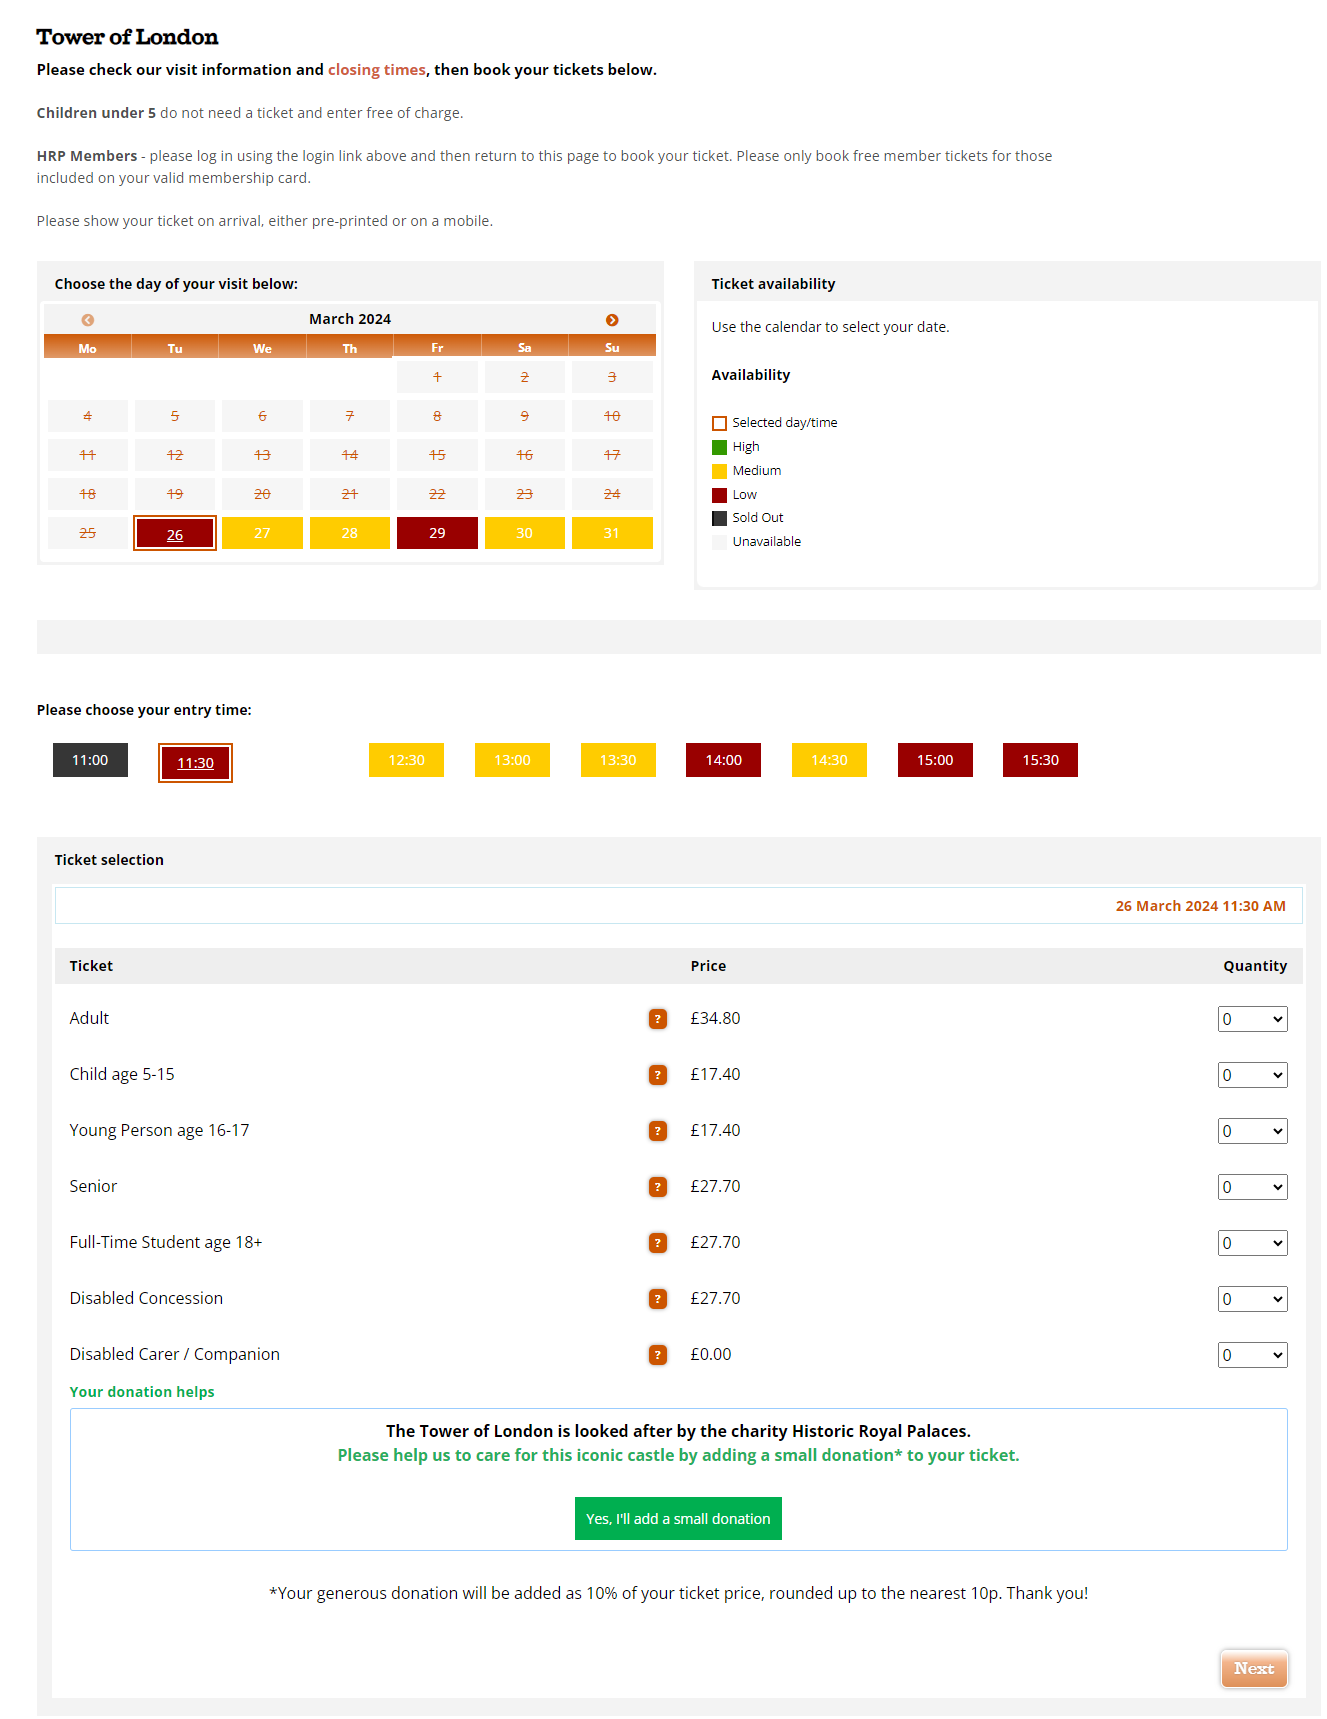Pick the 13:30 entry time
The height and width of the screenshot is (1719, 1327).
click(x=618, y=760)
